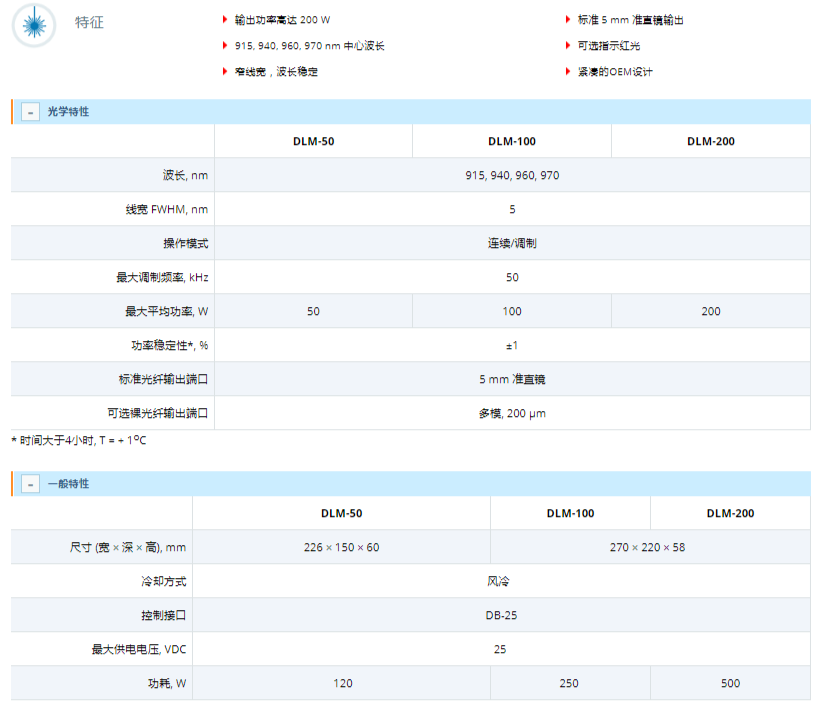Click bullet 输出功率高达 200 W
The image size is (819, 711).
282,20
